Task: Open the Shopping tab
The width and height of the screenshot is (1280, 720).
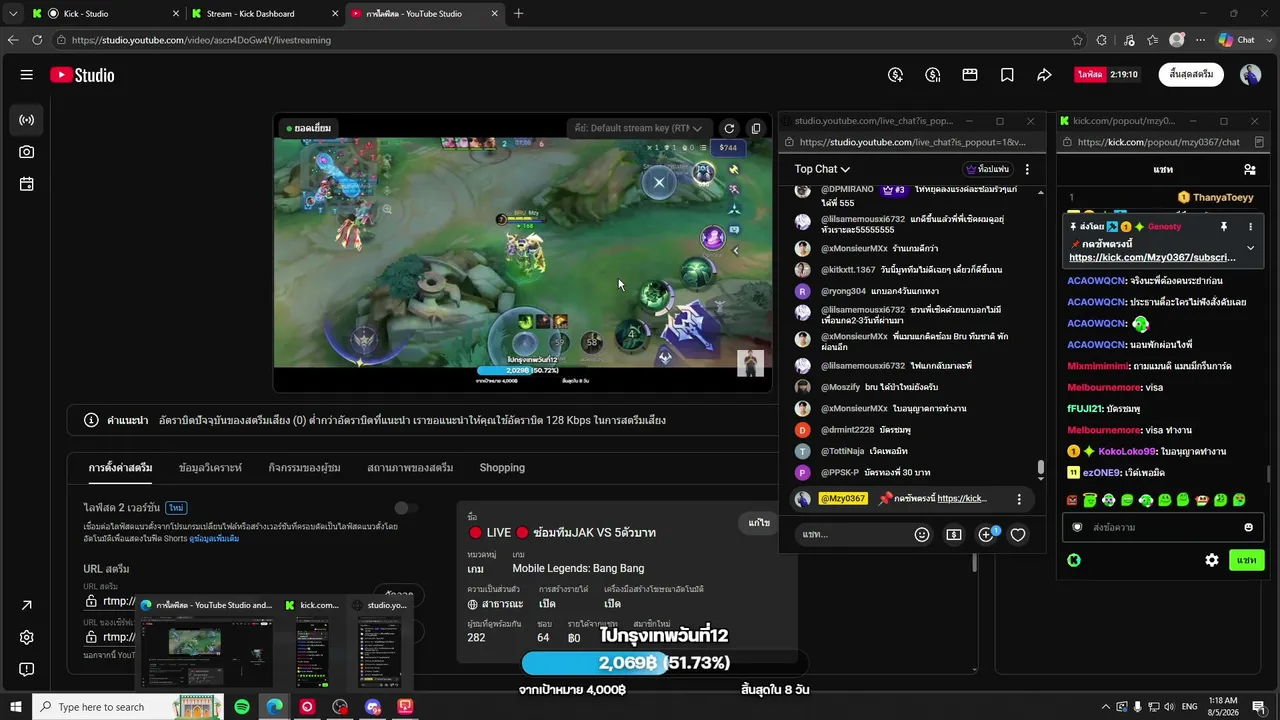Action: (502, 468)
